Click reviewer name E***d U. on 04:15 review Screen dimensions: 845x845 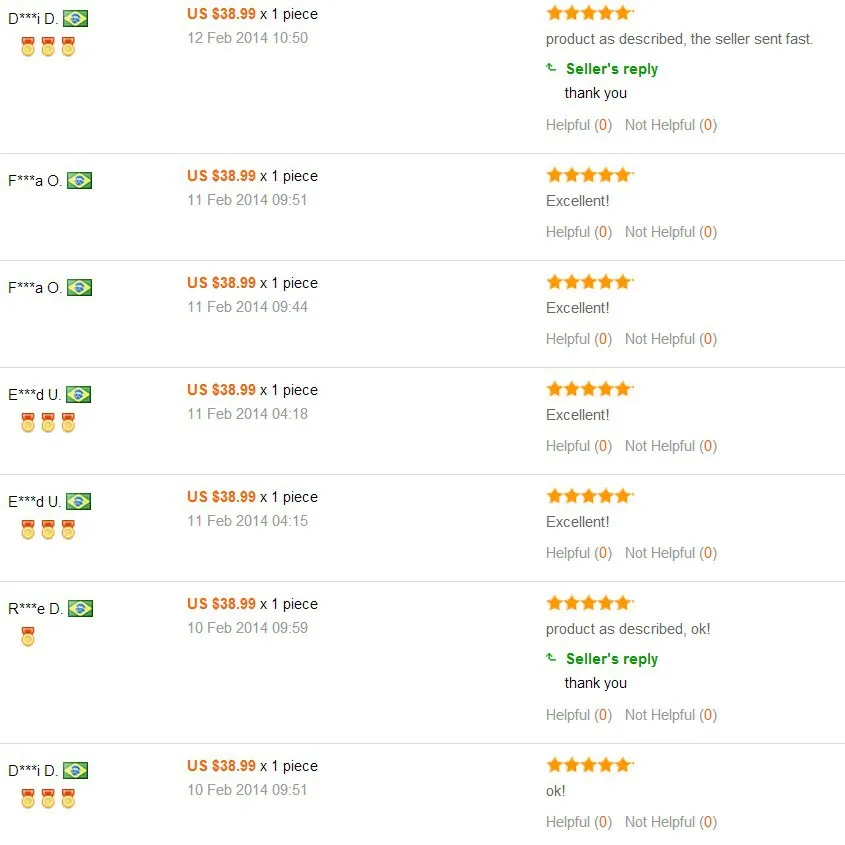pos(34,502)
